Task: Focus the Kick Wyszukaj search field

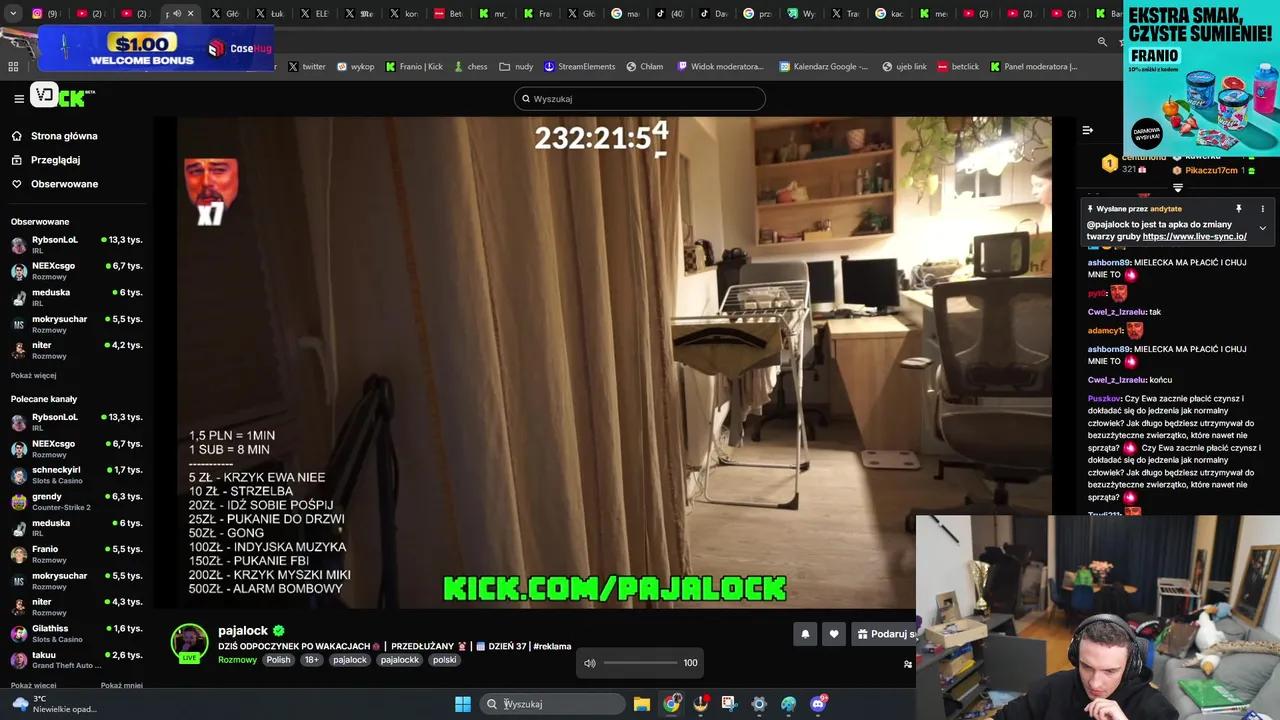Action: tap(640, 99)
